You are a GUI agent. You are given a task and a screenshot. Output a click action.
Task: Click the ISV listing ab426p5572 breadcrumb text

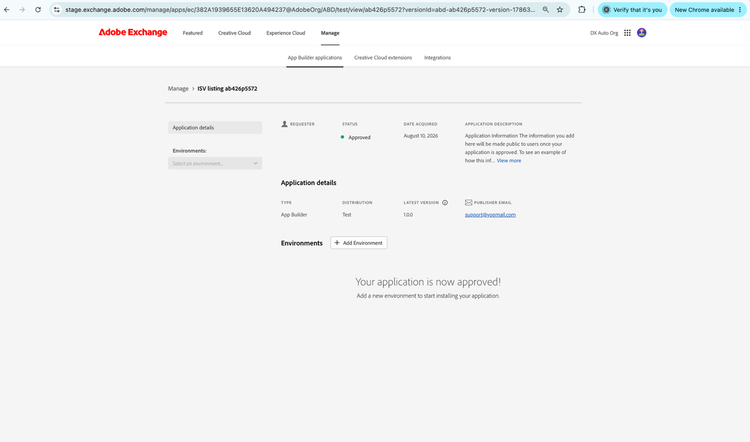227,88
